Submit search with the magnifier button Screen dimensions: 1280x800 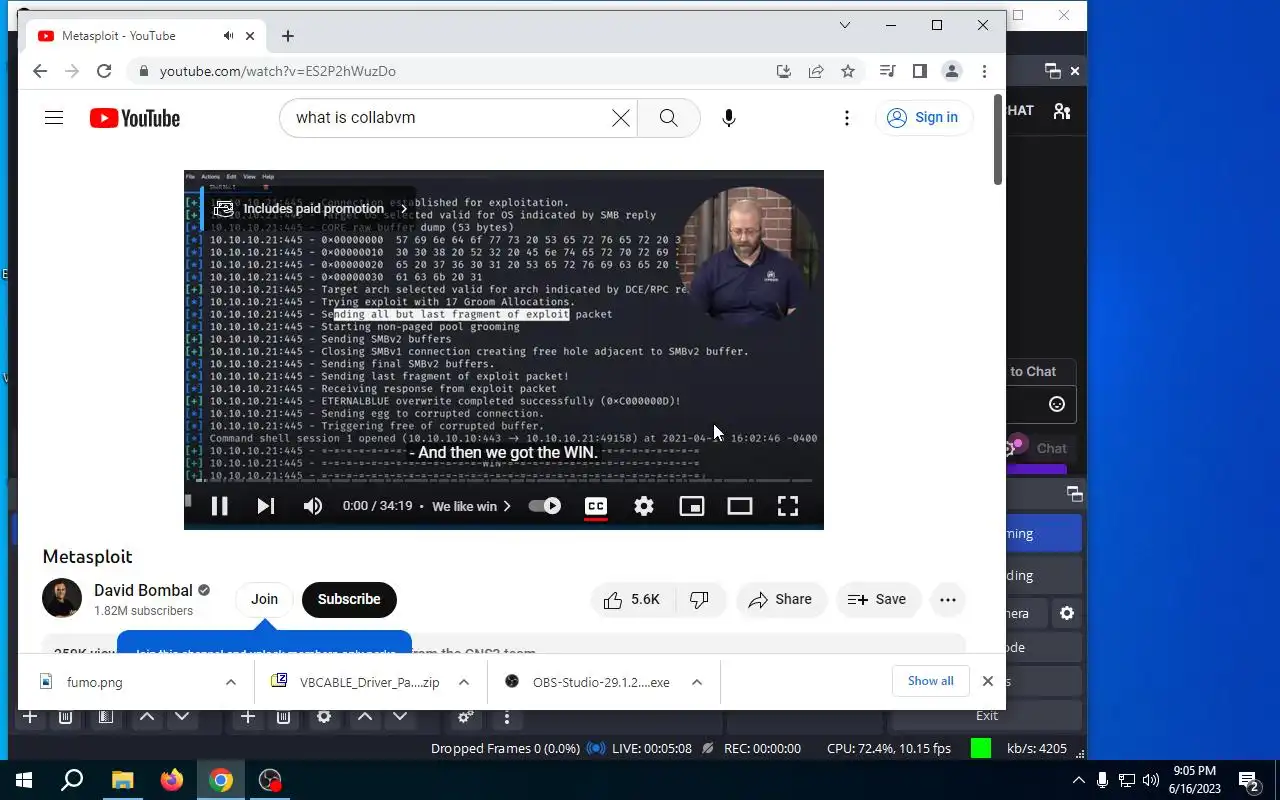(x=668, y=118)
